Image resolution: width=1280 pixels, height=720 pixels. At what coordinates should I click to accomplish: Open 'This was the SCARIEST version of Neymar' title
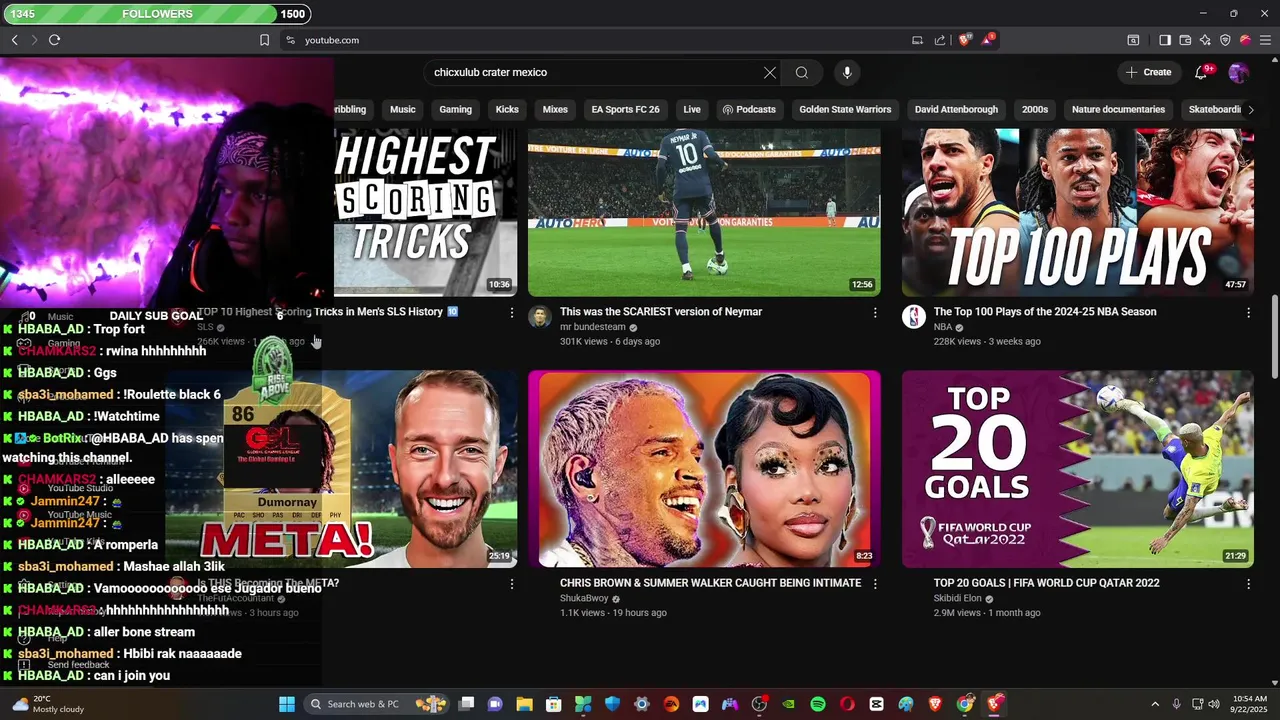661,312
